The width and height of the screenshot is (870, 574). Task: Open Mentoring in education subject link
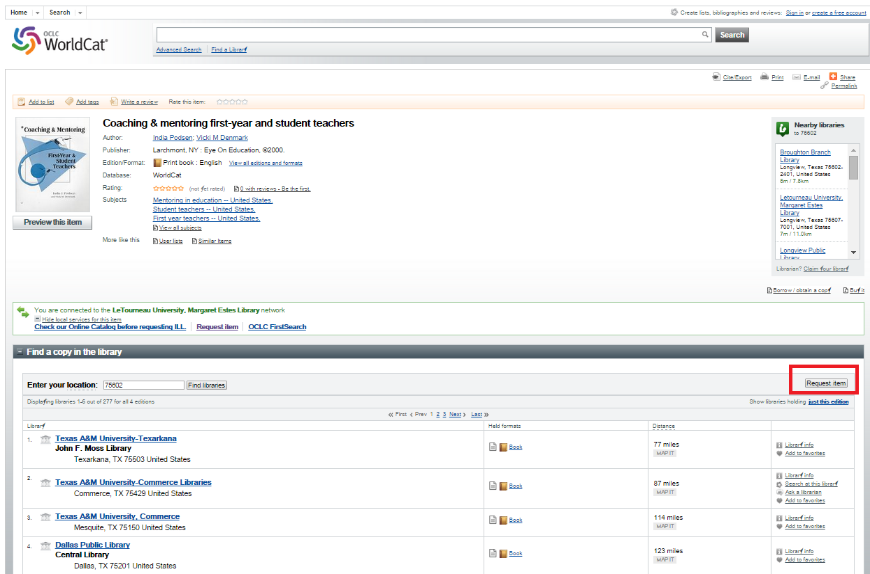[213, 200]
